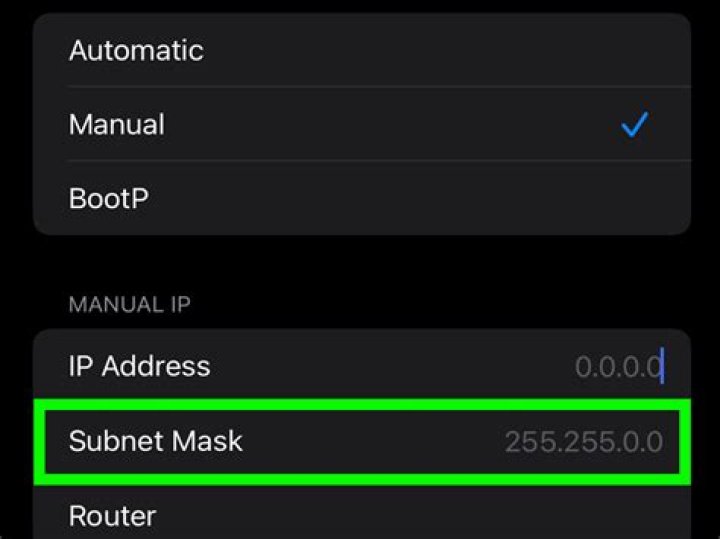This screenshot has height=539, width=720.
Task: Tap the Subnet Mask label
Action: 155,440
